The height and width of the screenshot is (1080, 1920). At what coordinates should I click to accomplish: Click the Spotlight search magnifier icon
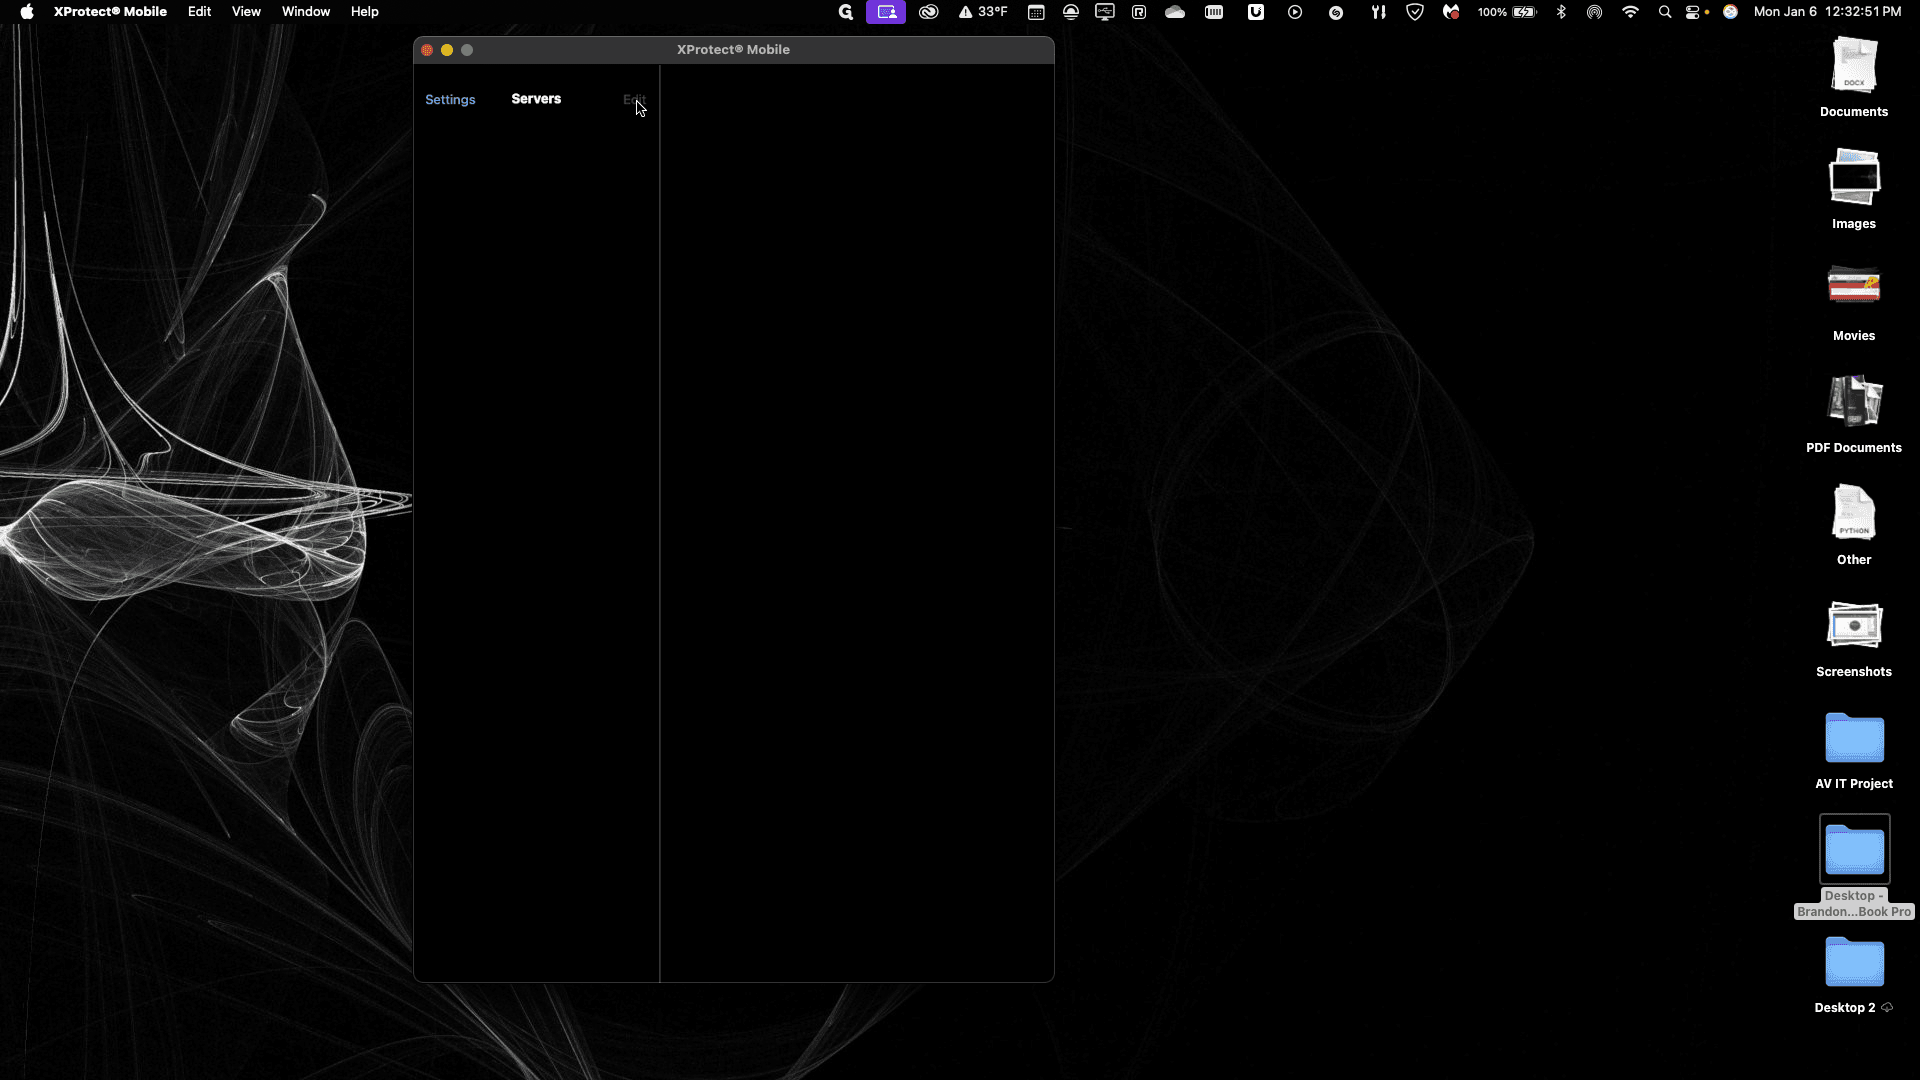pyautogui.click(x=1664, y=12)
